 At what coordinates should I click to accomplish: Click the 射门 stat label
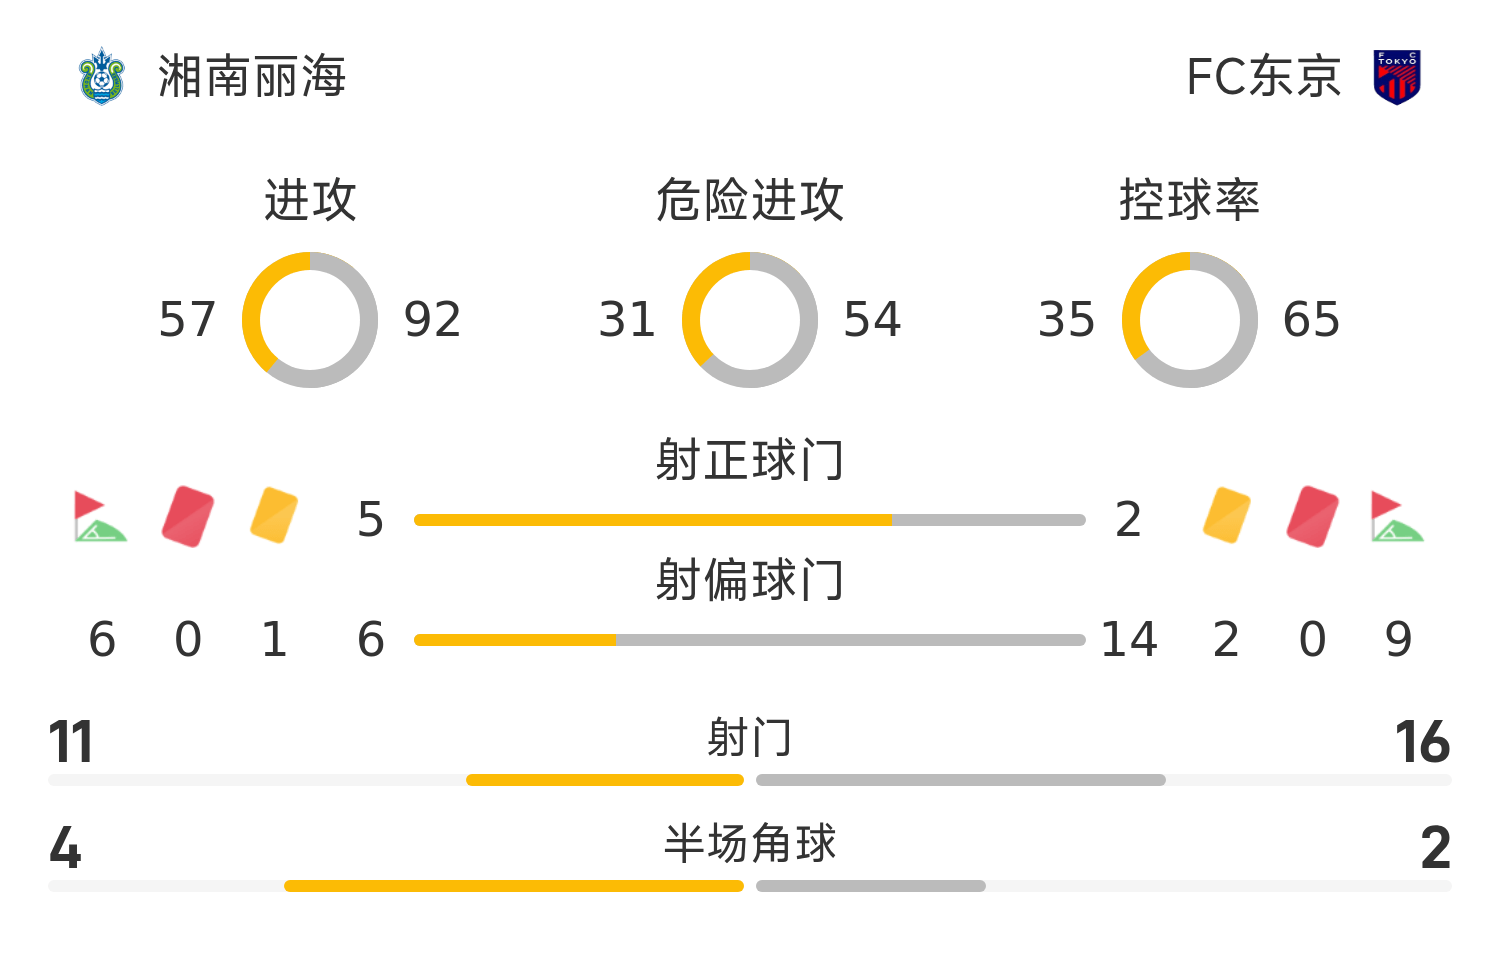coord(750,739)
